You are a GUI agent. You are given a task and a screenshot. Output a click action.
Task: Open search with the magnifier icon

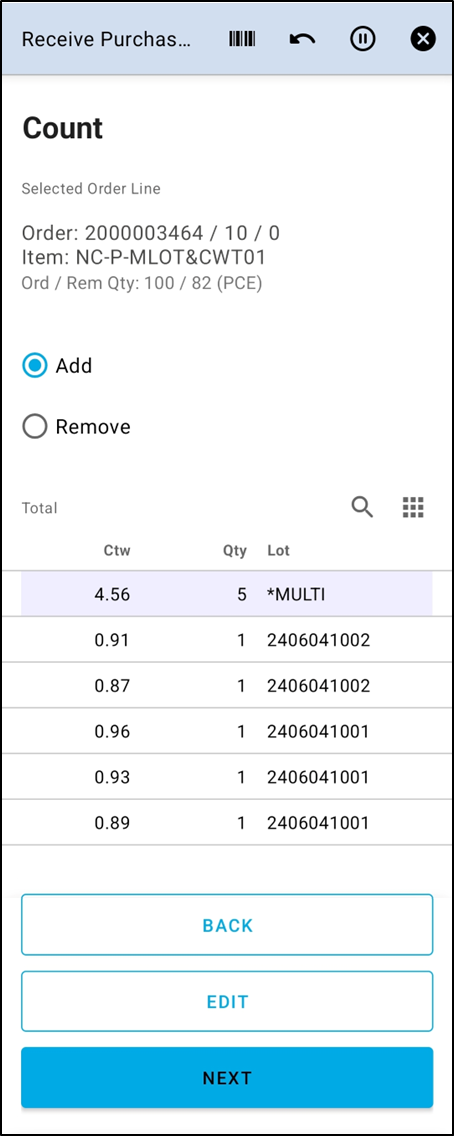point(362,507)
